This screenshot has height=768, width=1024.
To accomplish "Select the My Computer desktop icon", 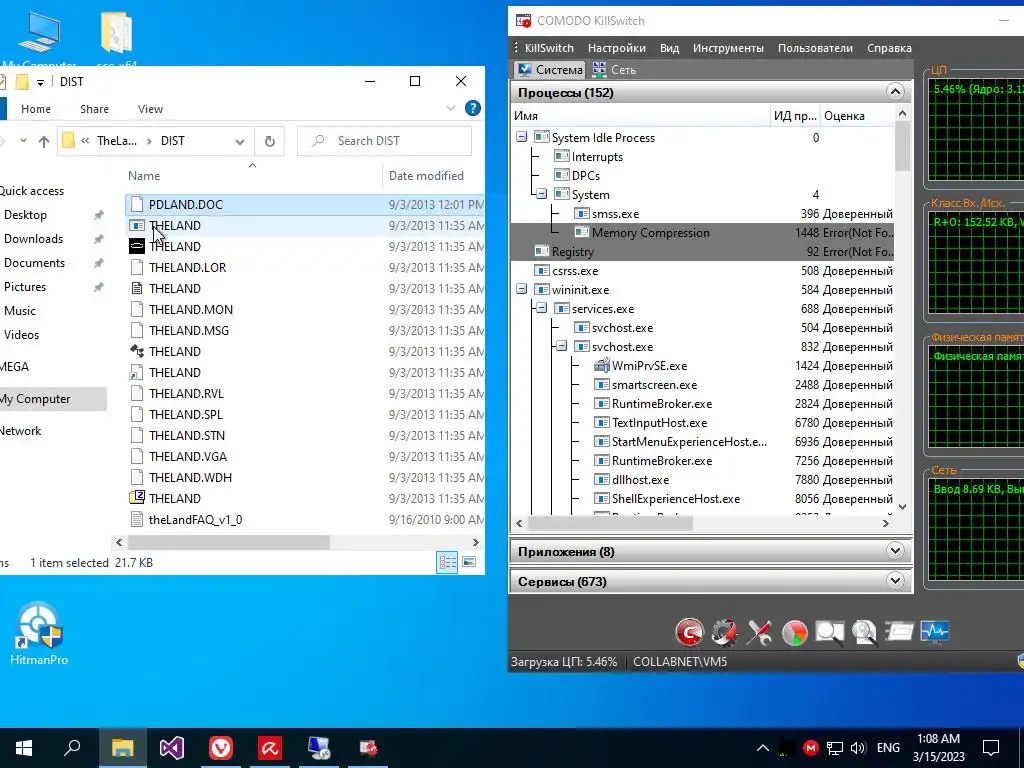I will [x=39, y=38].
